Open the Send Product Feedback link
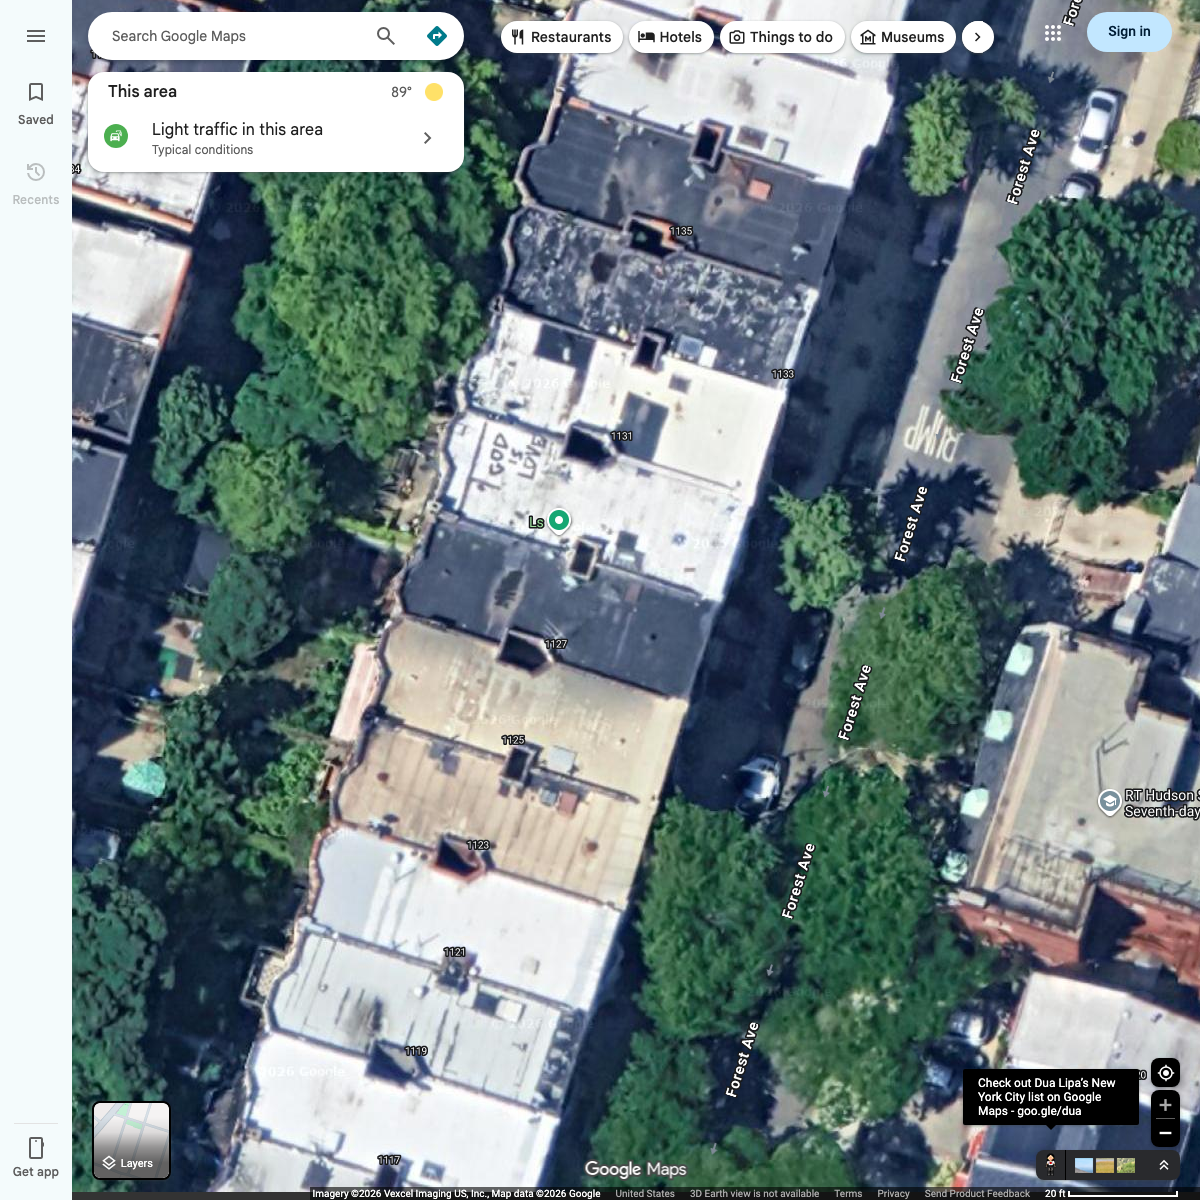1200x1200 pixels. coord(977,1194)
